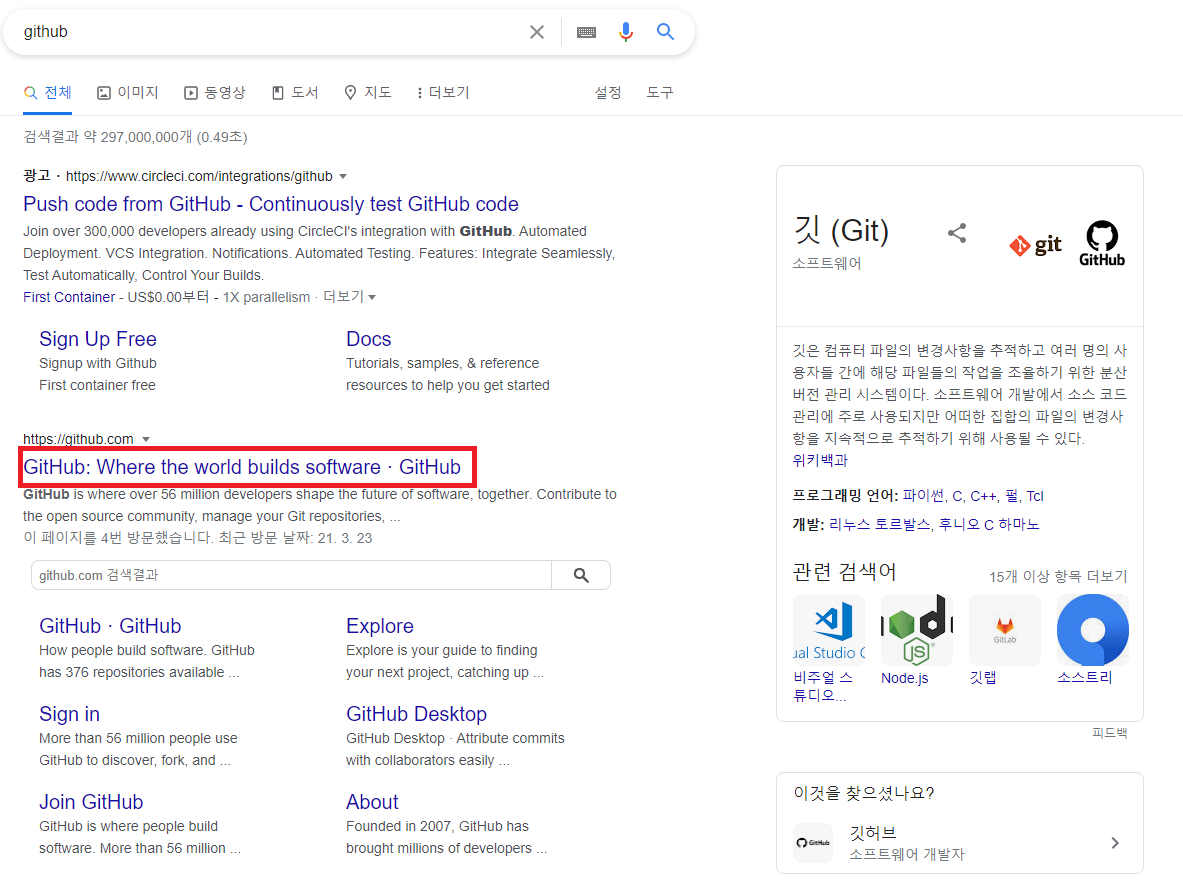This screenshot has width=1183, height=887.
Task: Switch to the 지도 tab
Action: tap(368, 93)
